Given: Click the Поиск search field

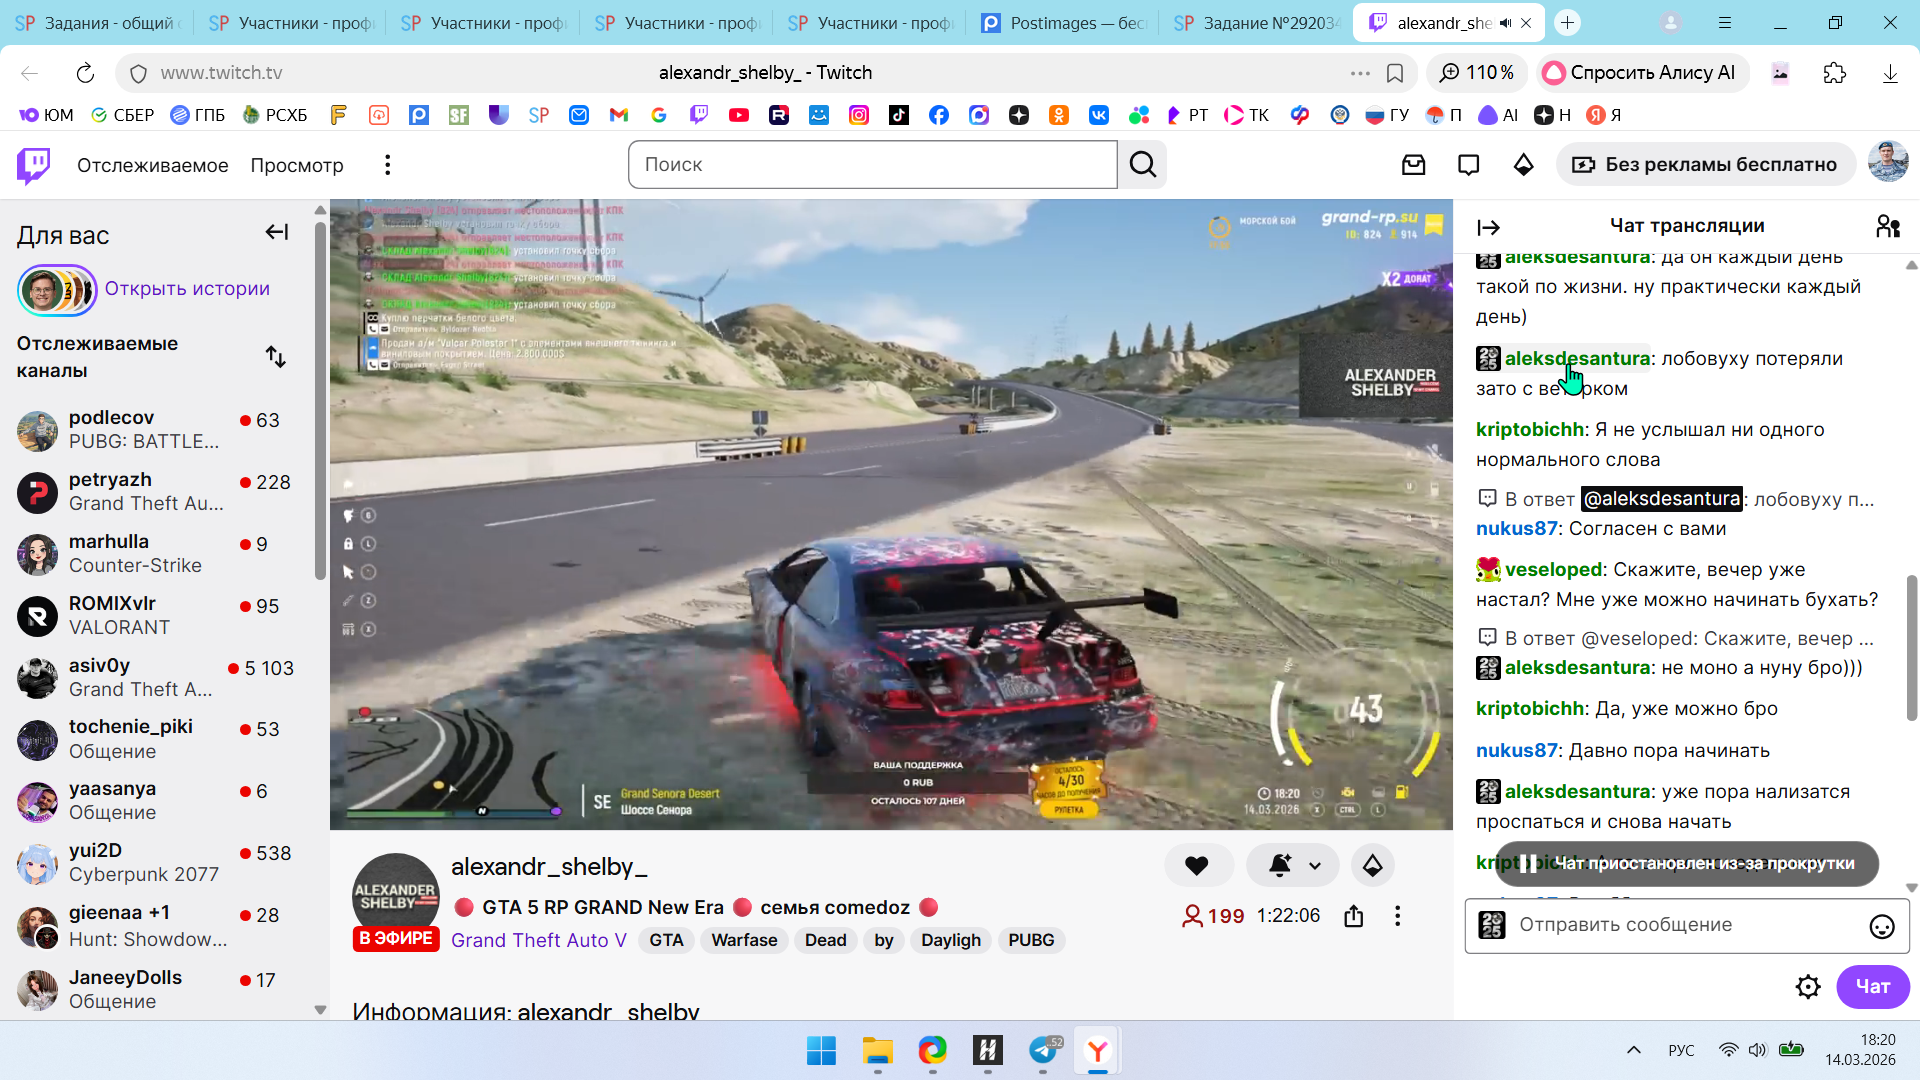Looking at the screenshot, I should coord(872,165).
